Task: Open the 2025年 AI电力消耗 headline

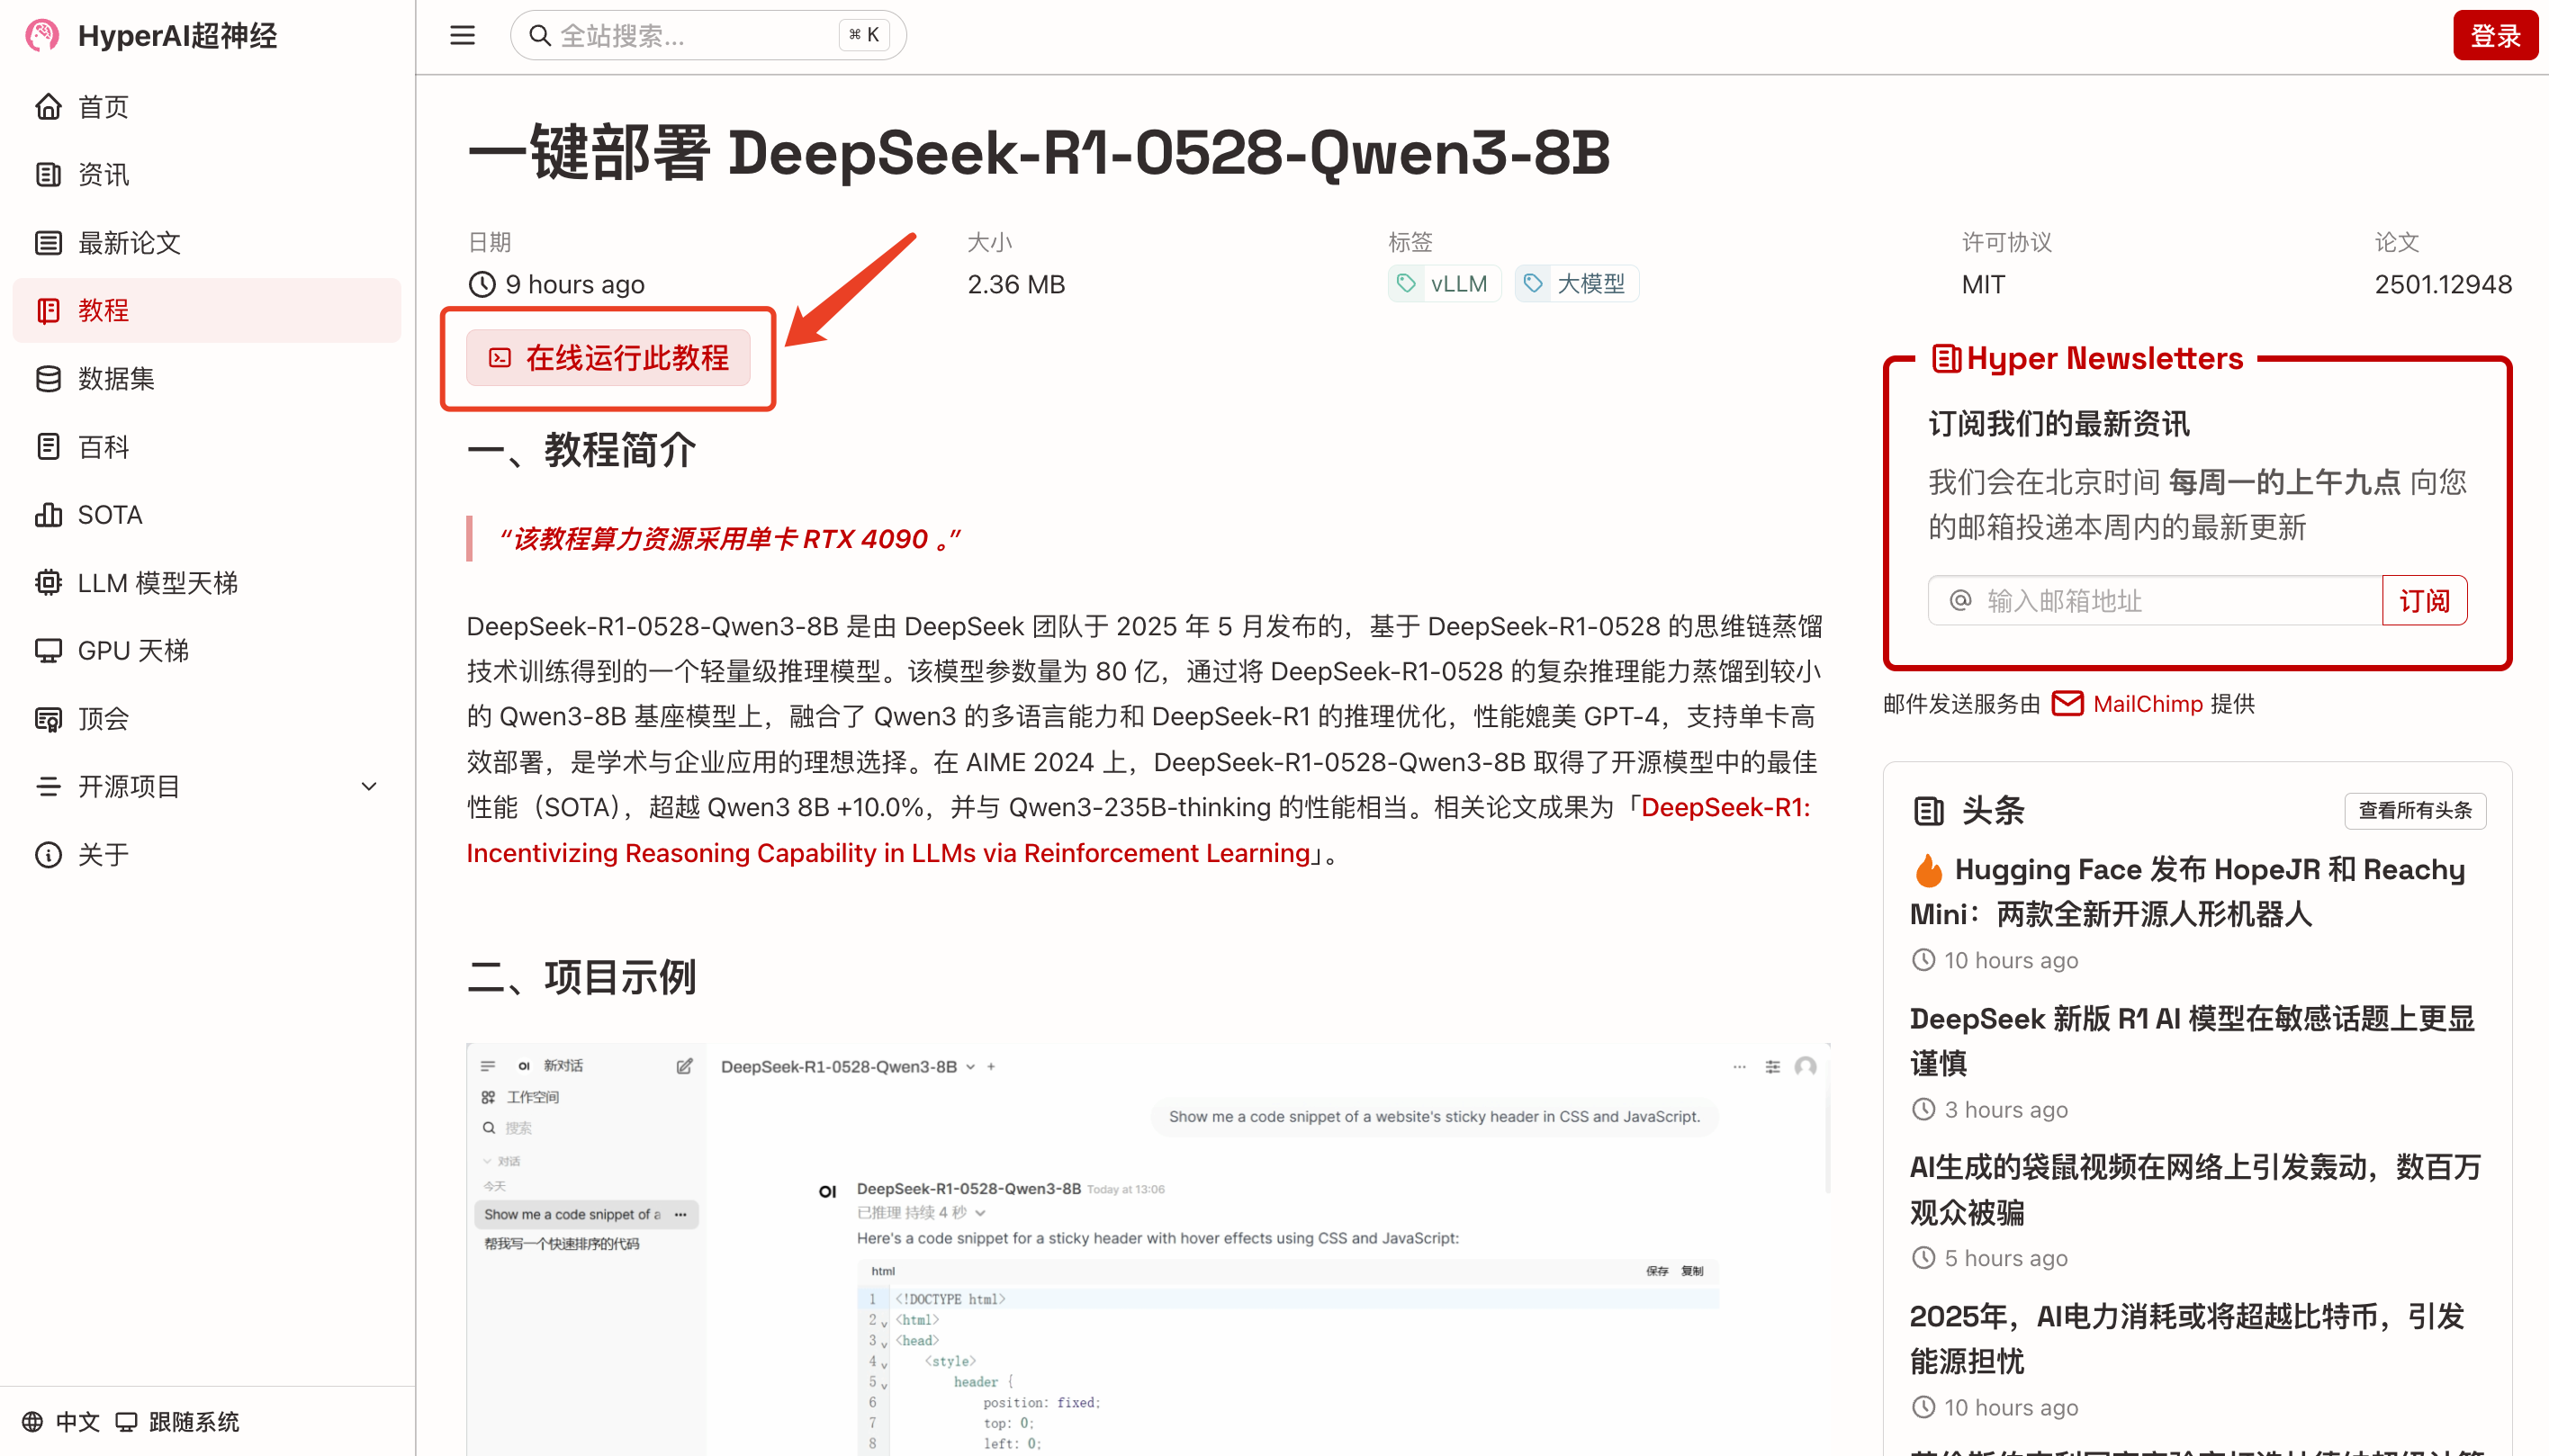Action: coord(2187,1338)
